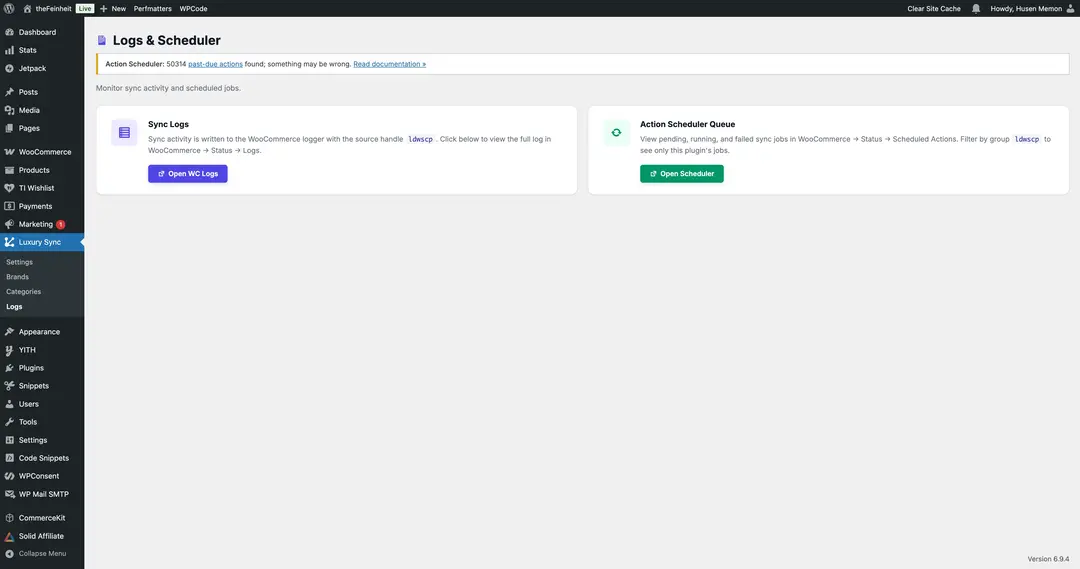Open the notifications bell icon
This screenshot has height=569, width=1080.
(x=976, y=8)
